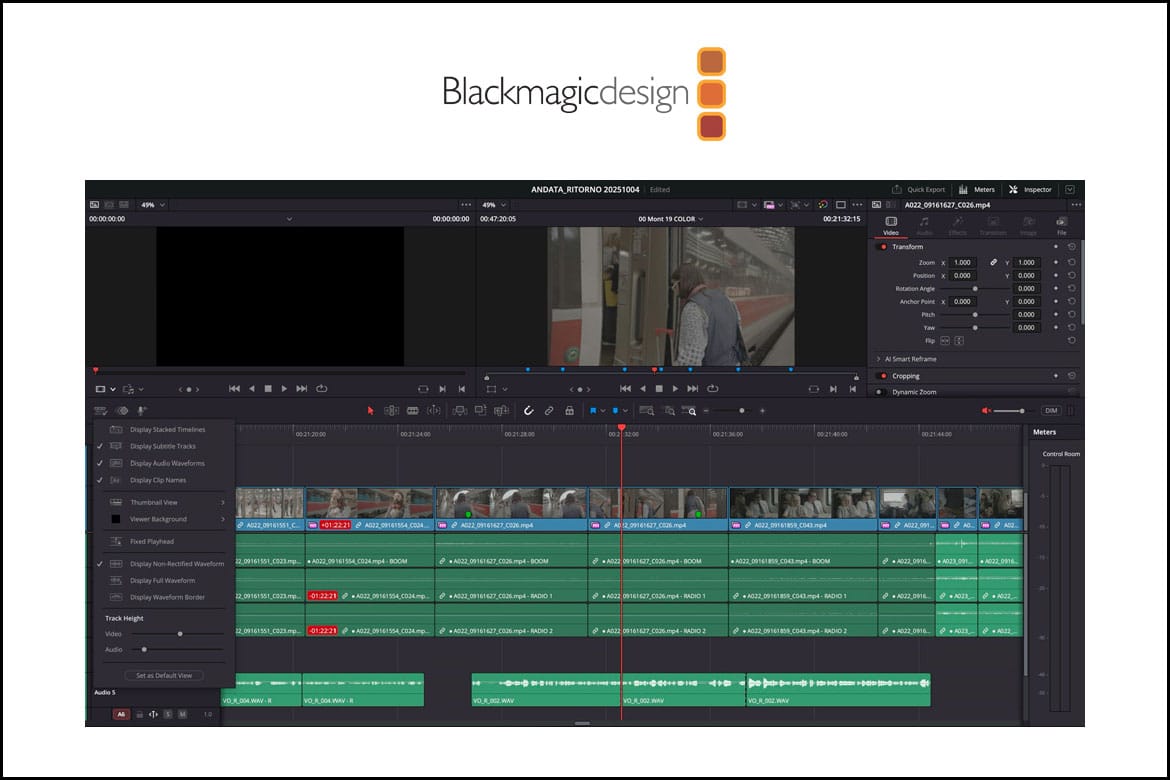Screen dimensions: 1170x780
Task: Toggle the Position Lock padlock icon
Action: click(569, 411)
